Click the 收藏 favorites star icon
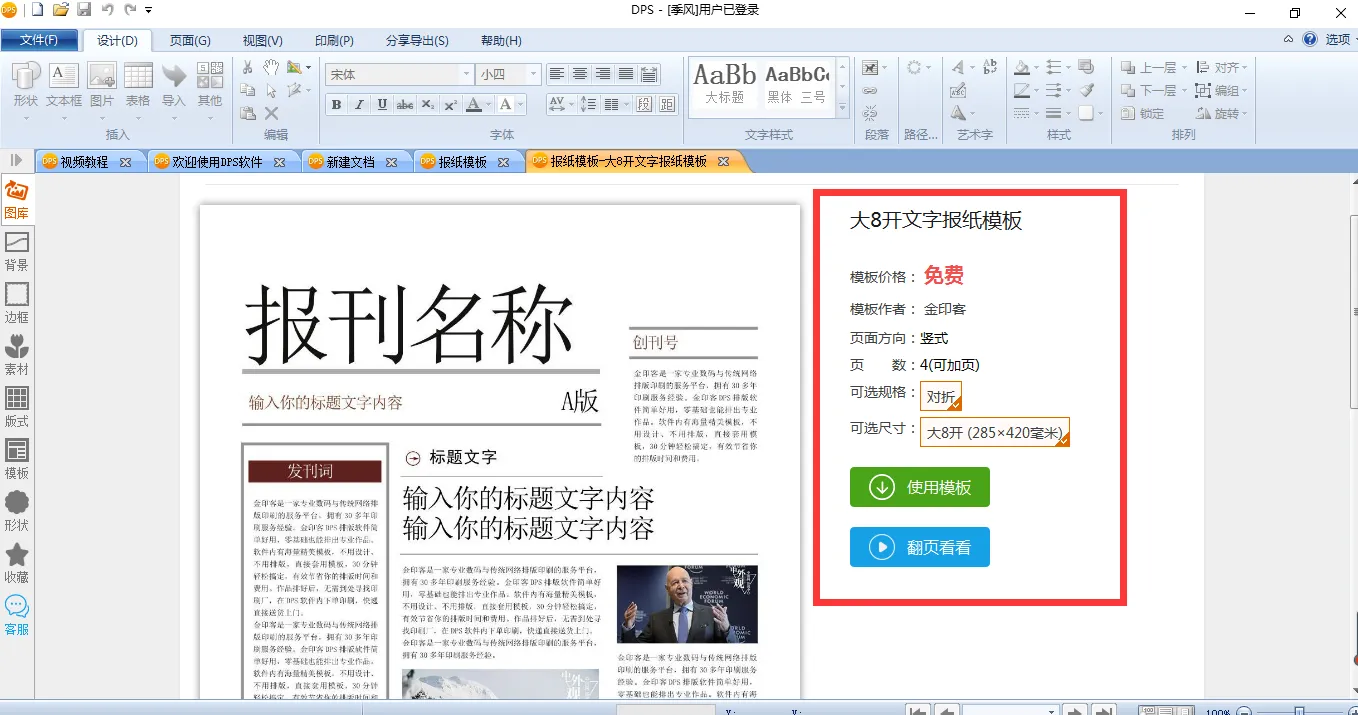Screen dimensions: 1358x715 [16, 563]
